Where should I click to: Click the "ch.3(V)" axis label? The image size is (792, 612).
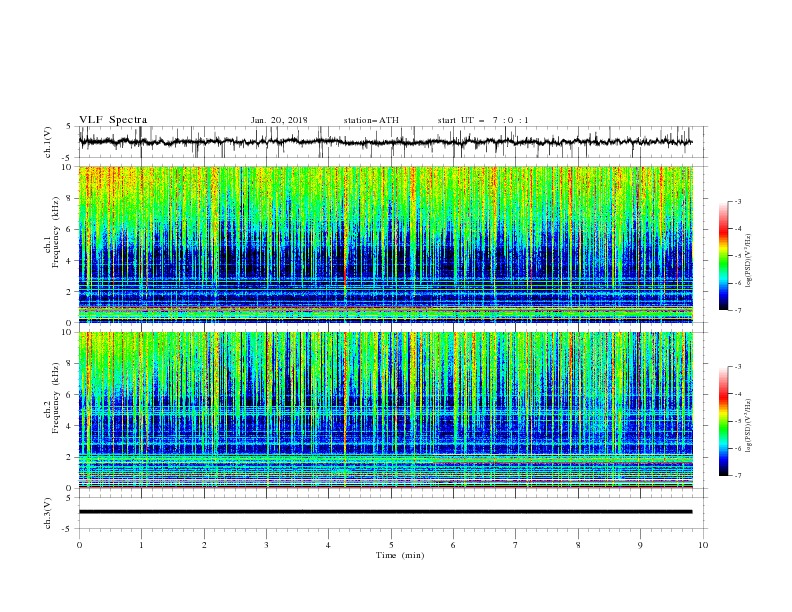click(48, 513)
